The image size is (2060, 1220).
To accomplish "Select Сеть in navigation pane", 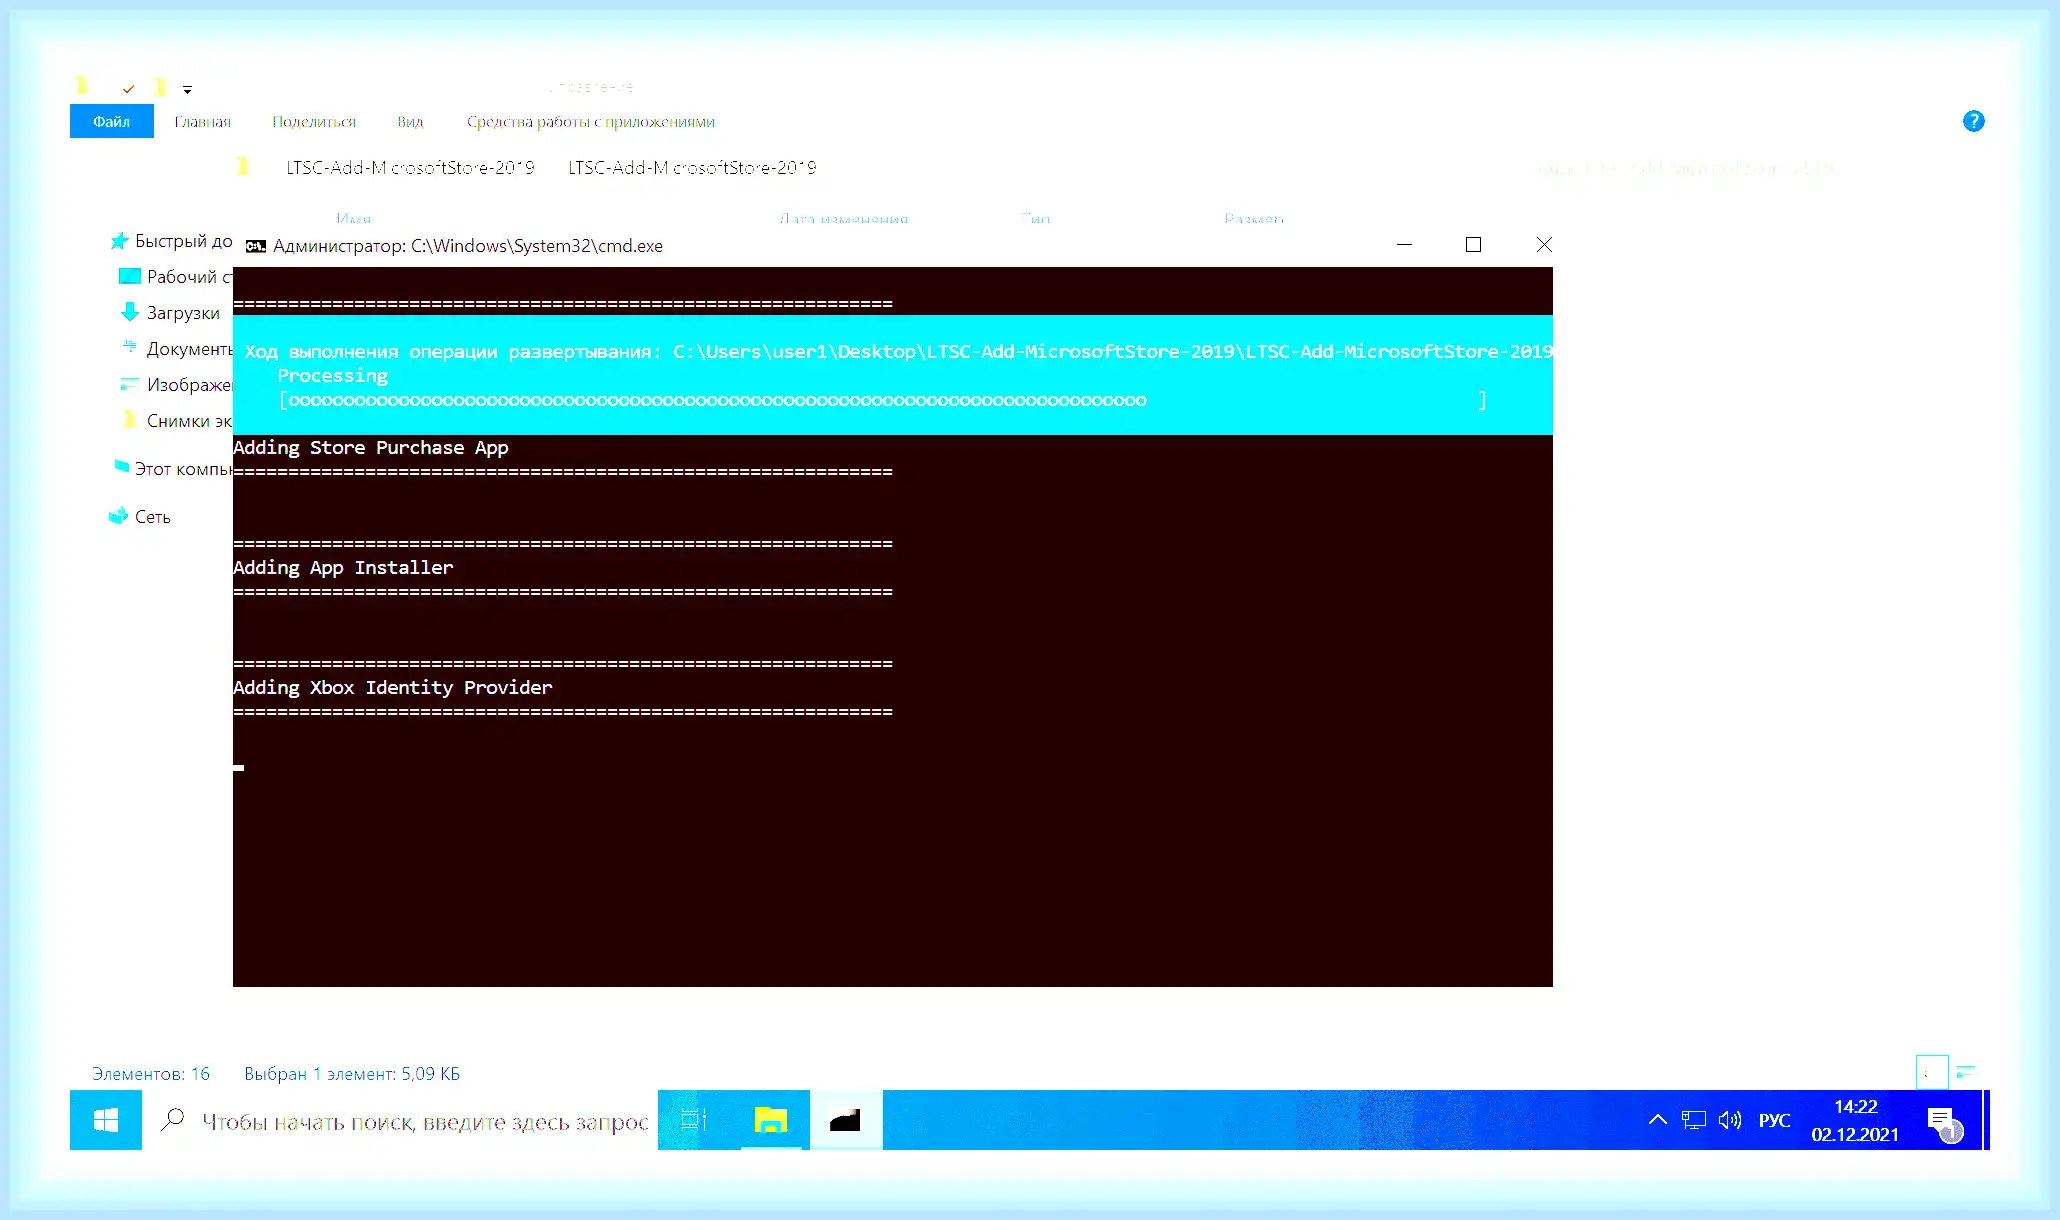I will (x=140, y=517).
